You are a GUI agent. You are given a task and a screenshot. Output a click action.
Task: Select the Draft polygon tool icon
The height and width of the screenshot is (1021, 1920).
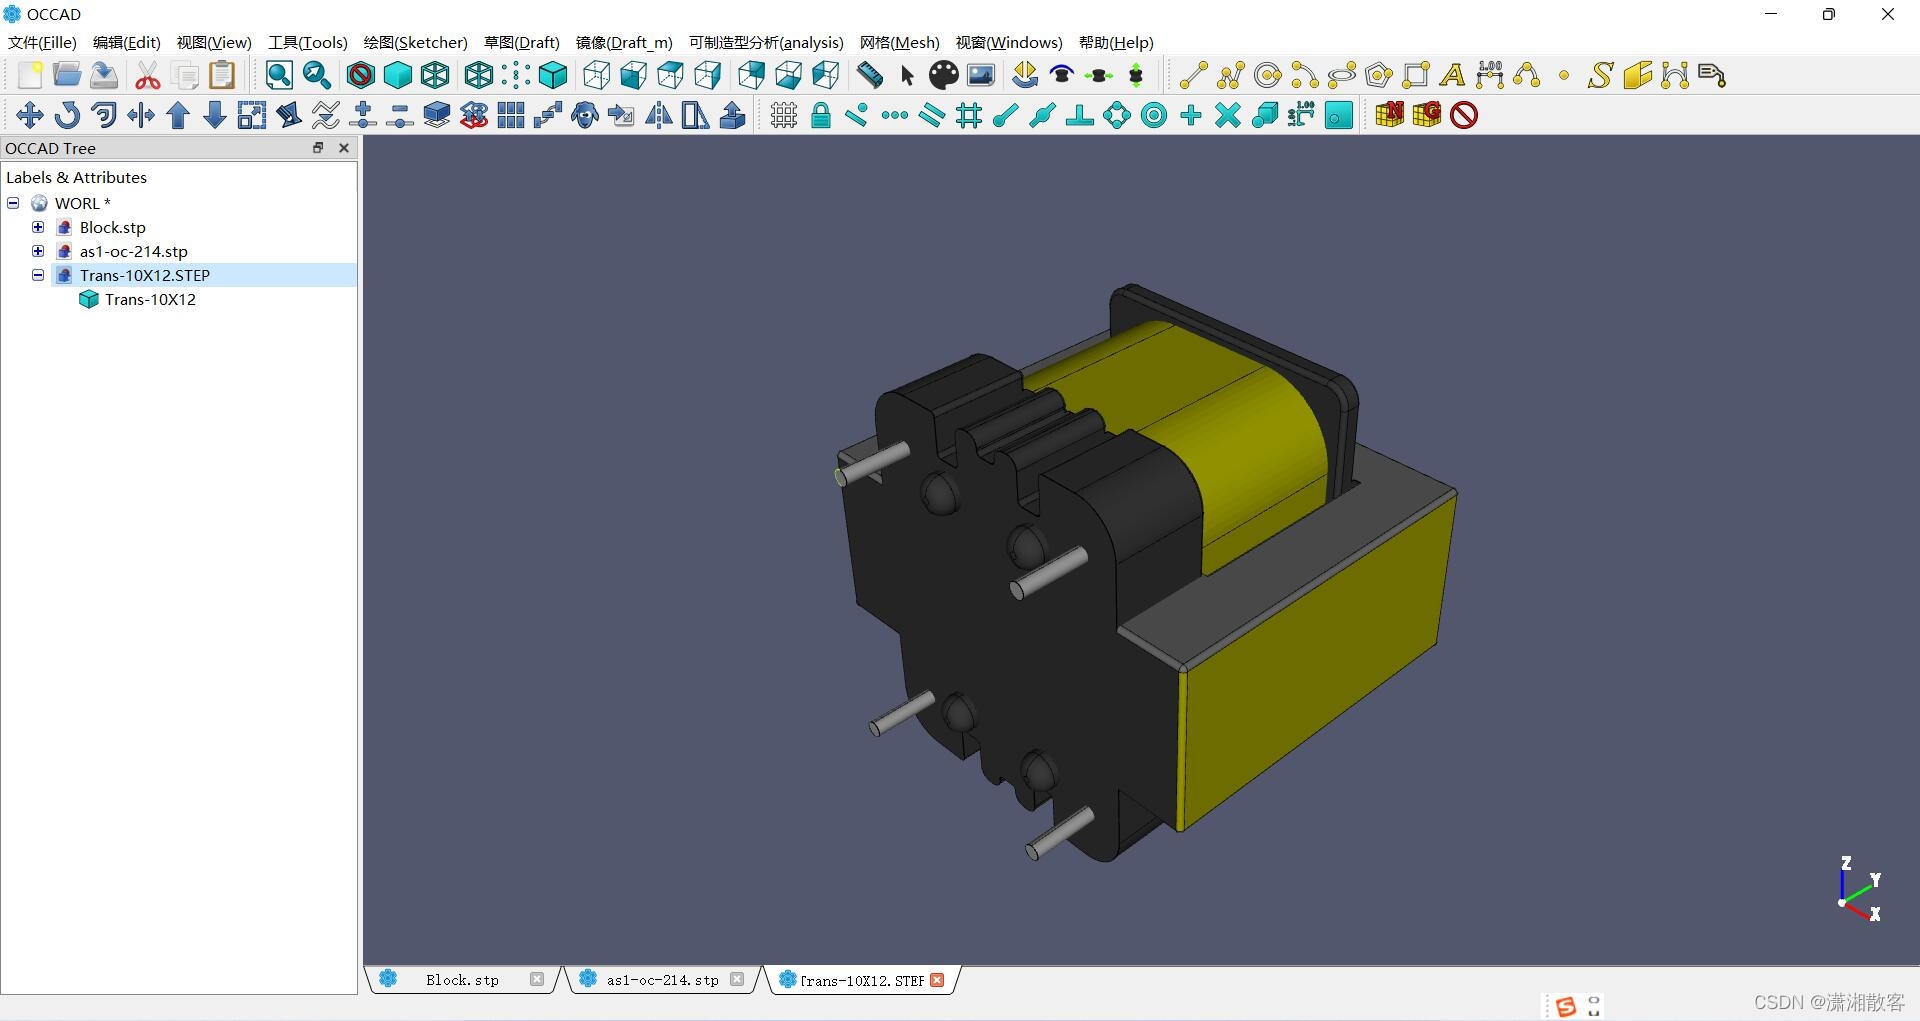tap(1379, 75)
